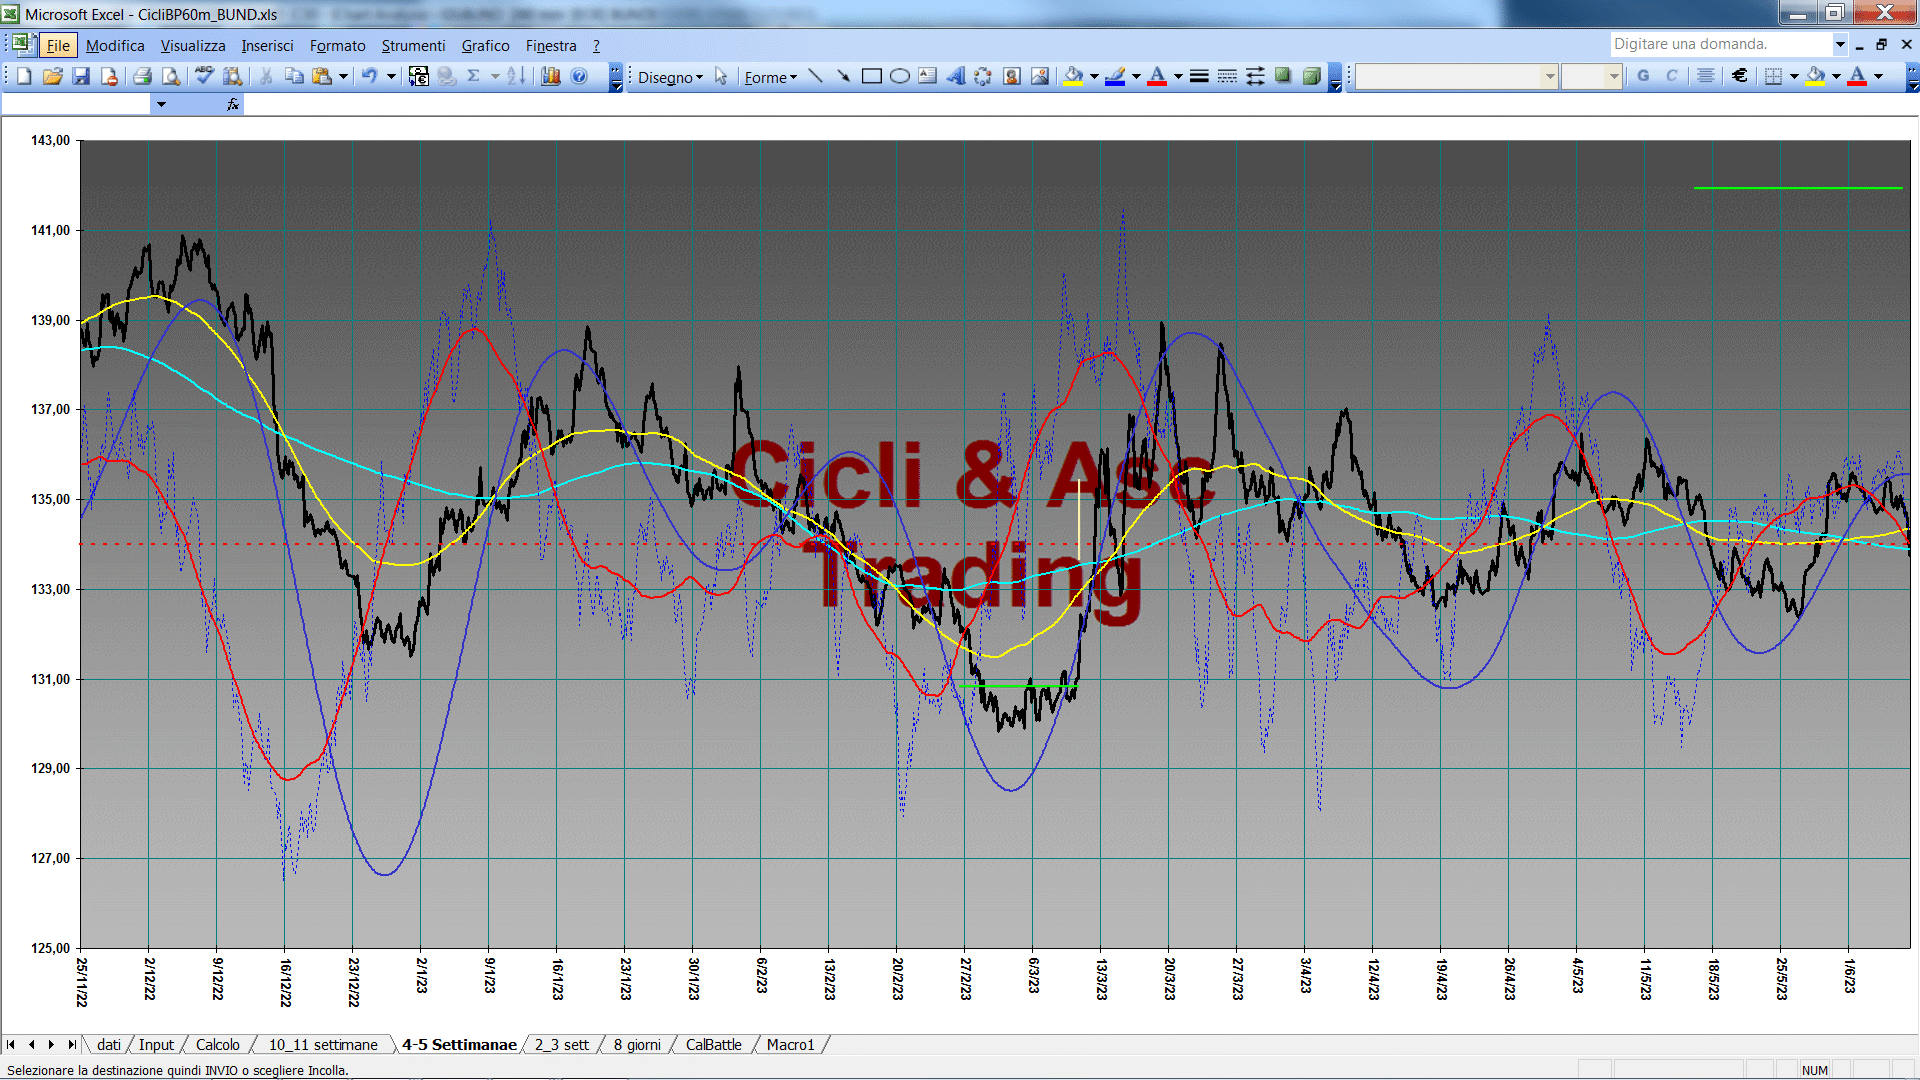Open the Chart Wizard icon

coord(550,76)
